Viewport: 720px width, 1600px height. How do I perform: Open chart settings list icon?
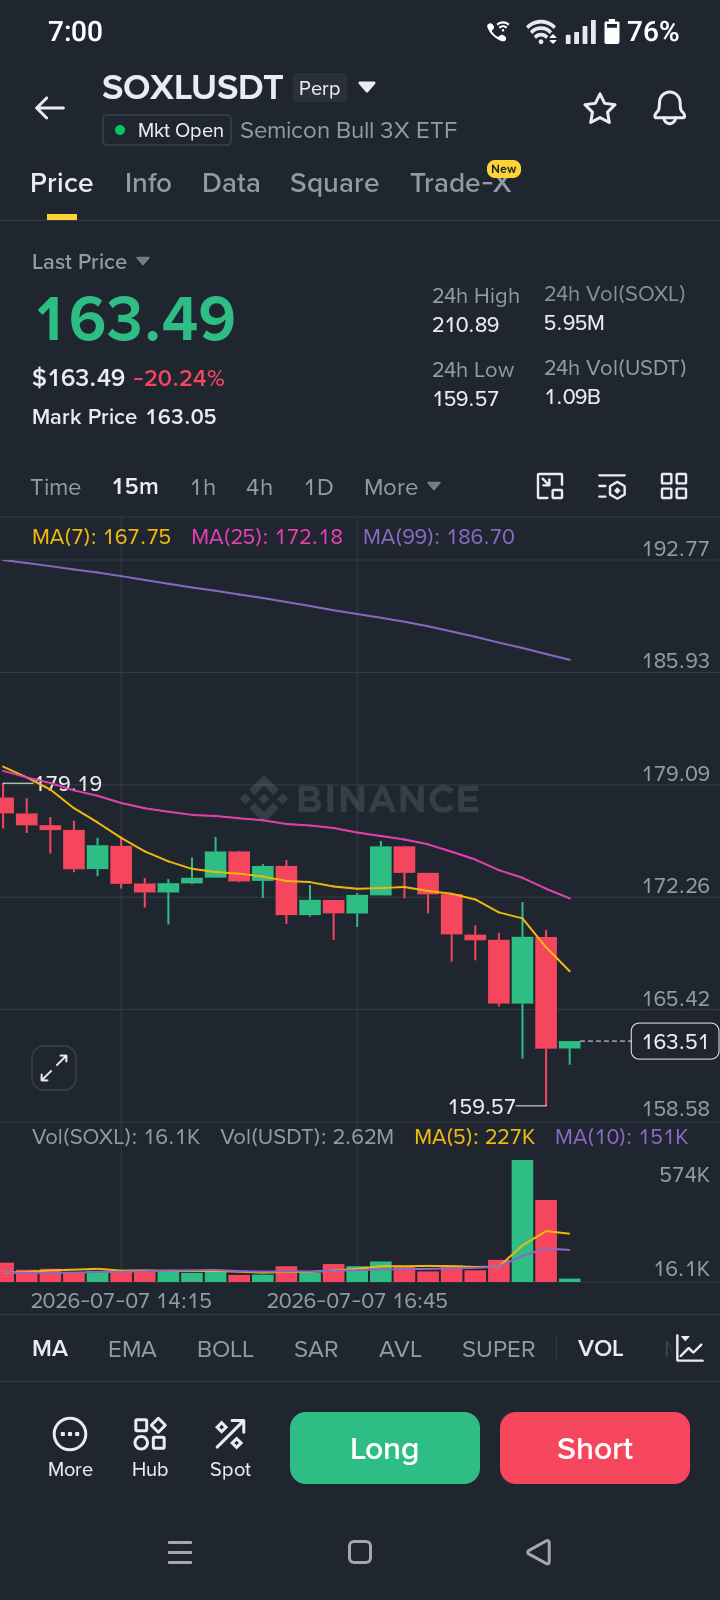612,487
